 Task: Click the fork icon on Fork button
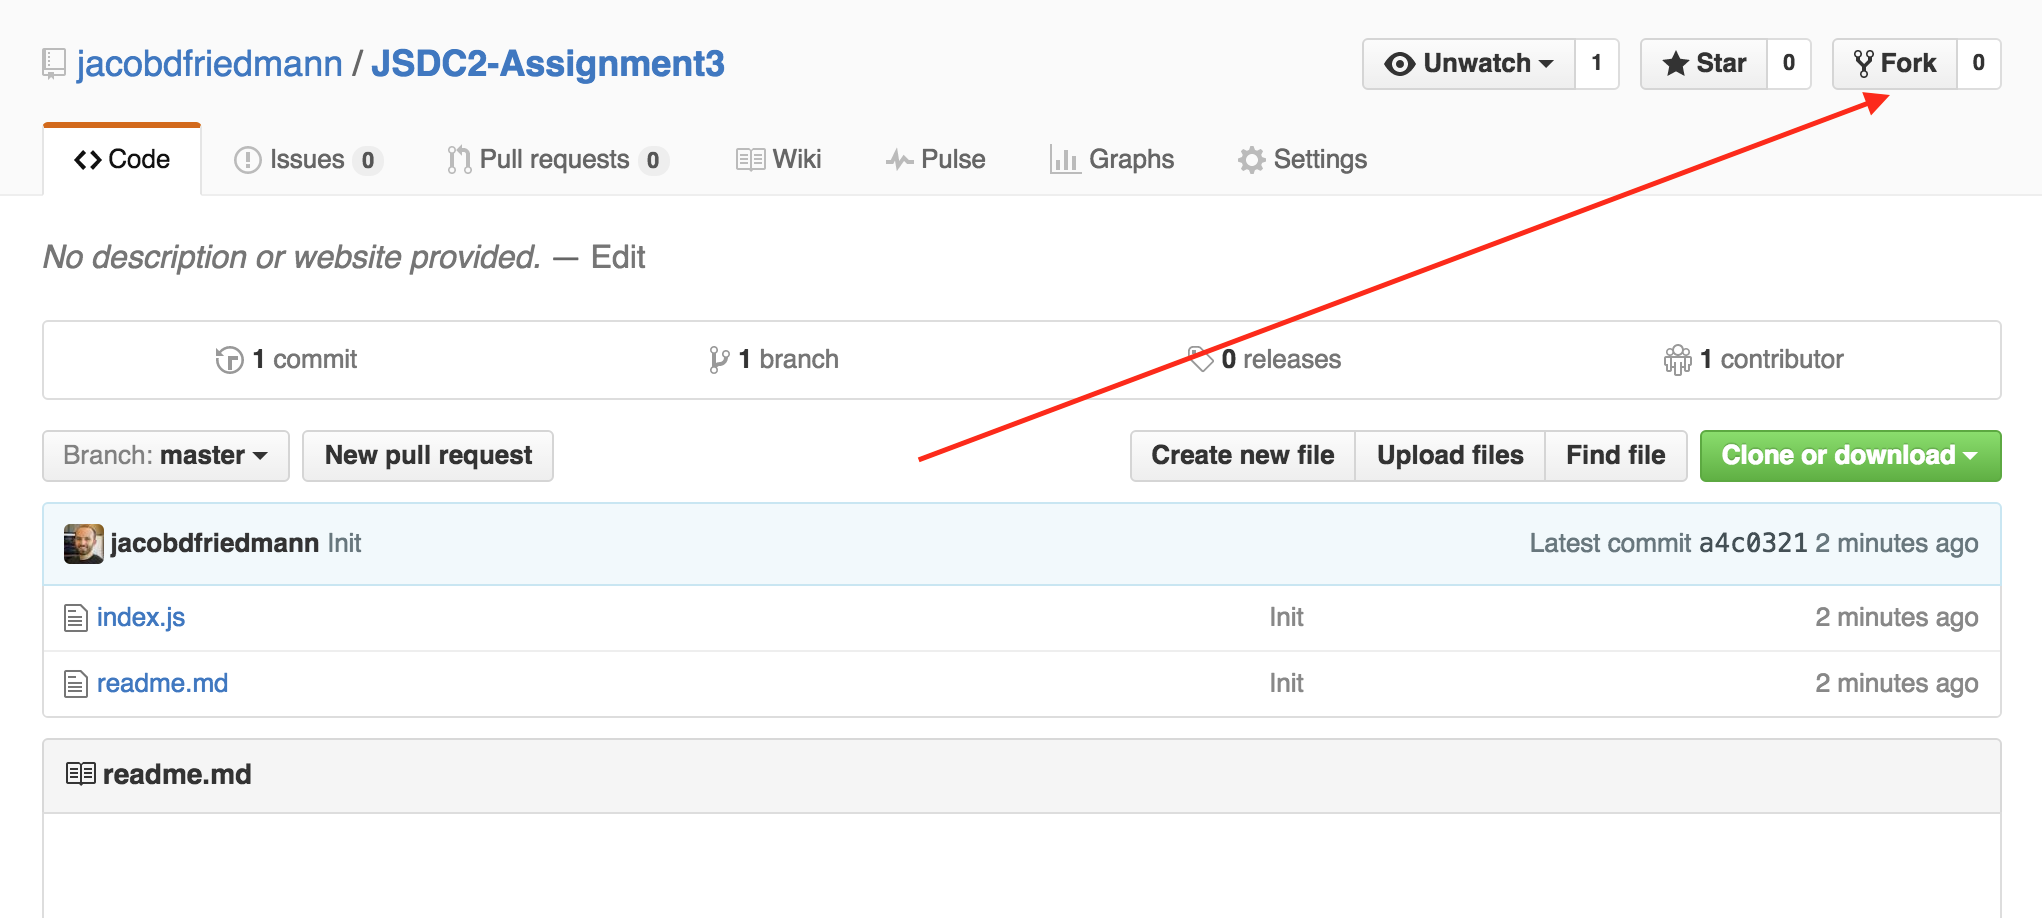click(1863, 64)
